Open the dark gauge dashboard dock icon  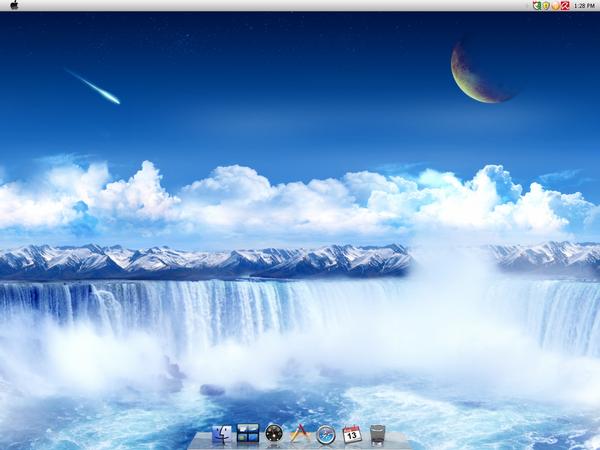274,434
